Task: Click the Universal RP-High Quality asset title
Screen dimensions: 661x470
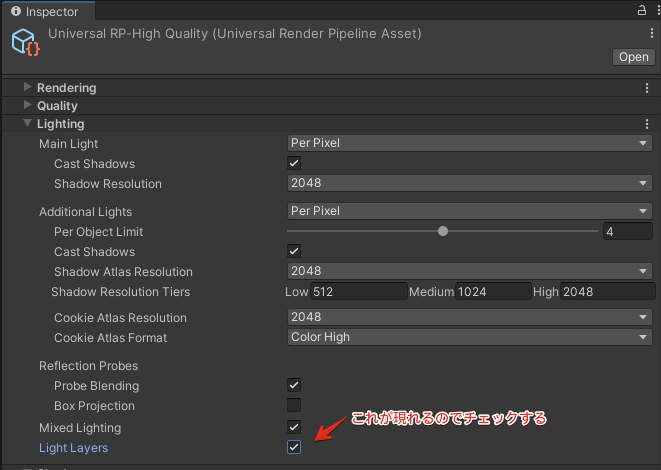Action: 235,34
